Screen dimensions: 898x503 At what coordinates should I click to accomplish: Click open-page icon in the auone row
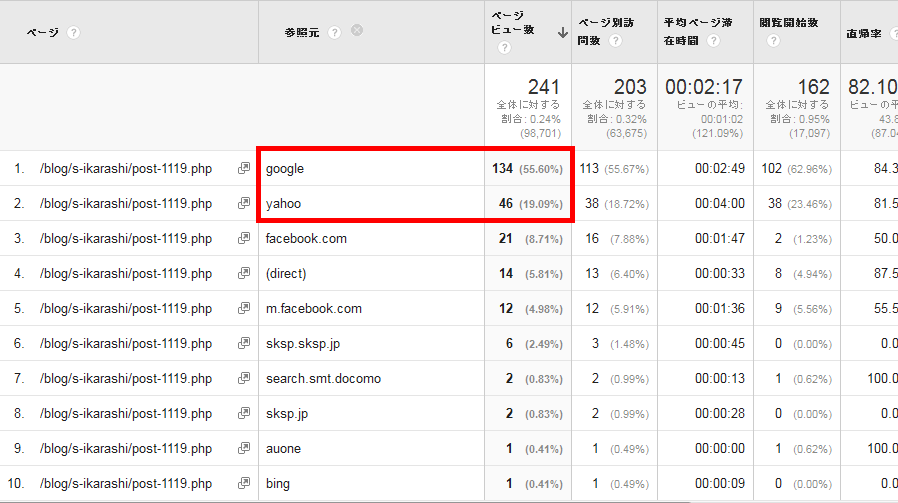[243, 449]
